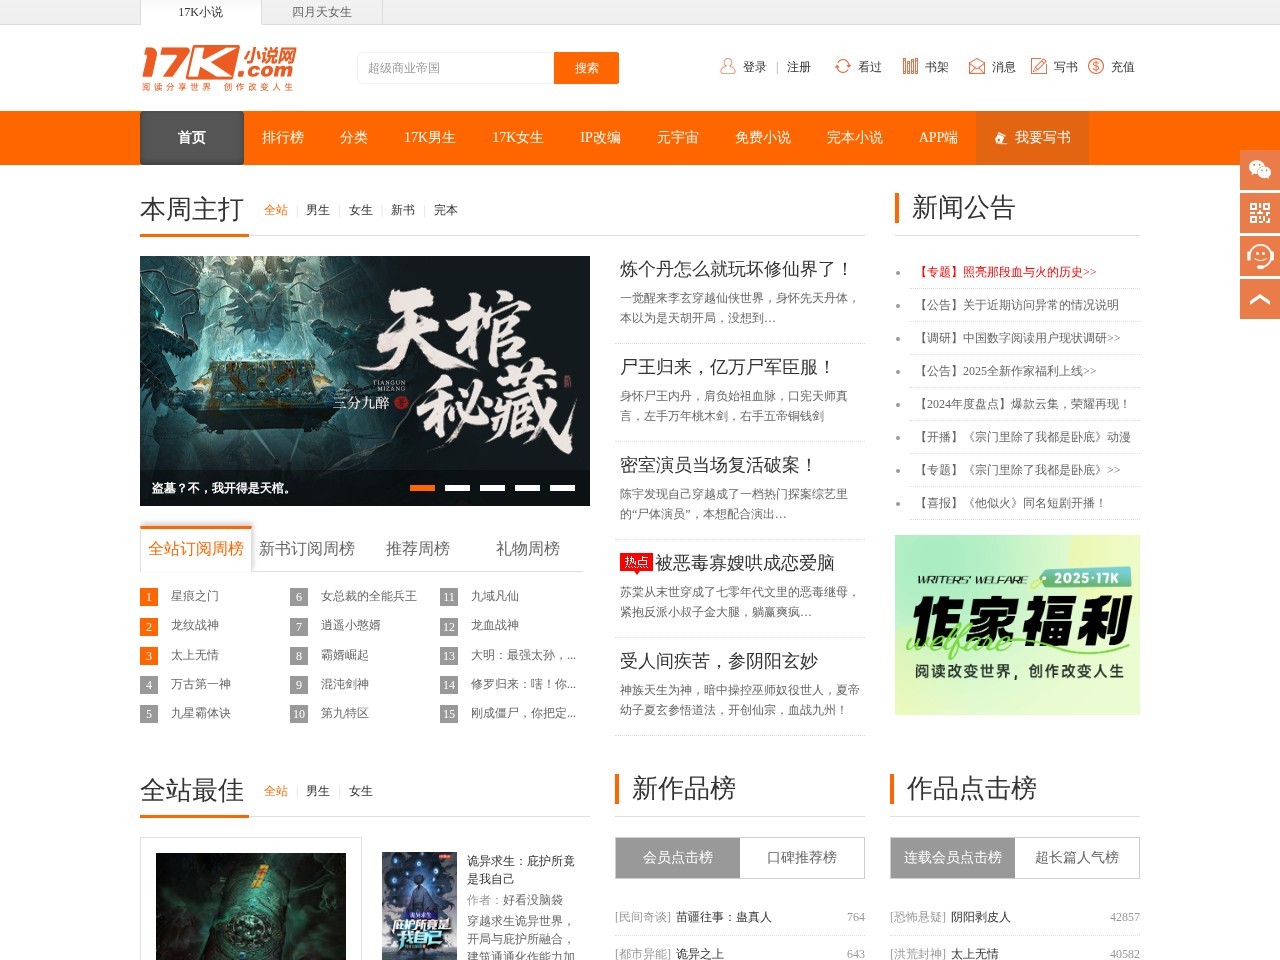Switch to 新书订阅周榜 ranking tab
Image resolution: width=1280 pixels, height=960 pixels.
[307, 549]
